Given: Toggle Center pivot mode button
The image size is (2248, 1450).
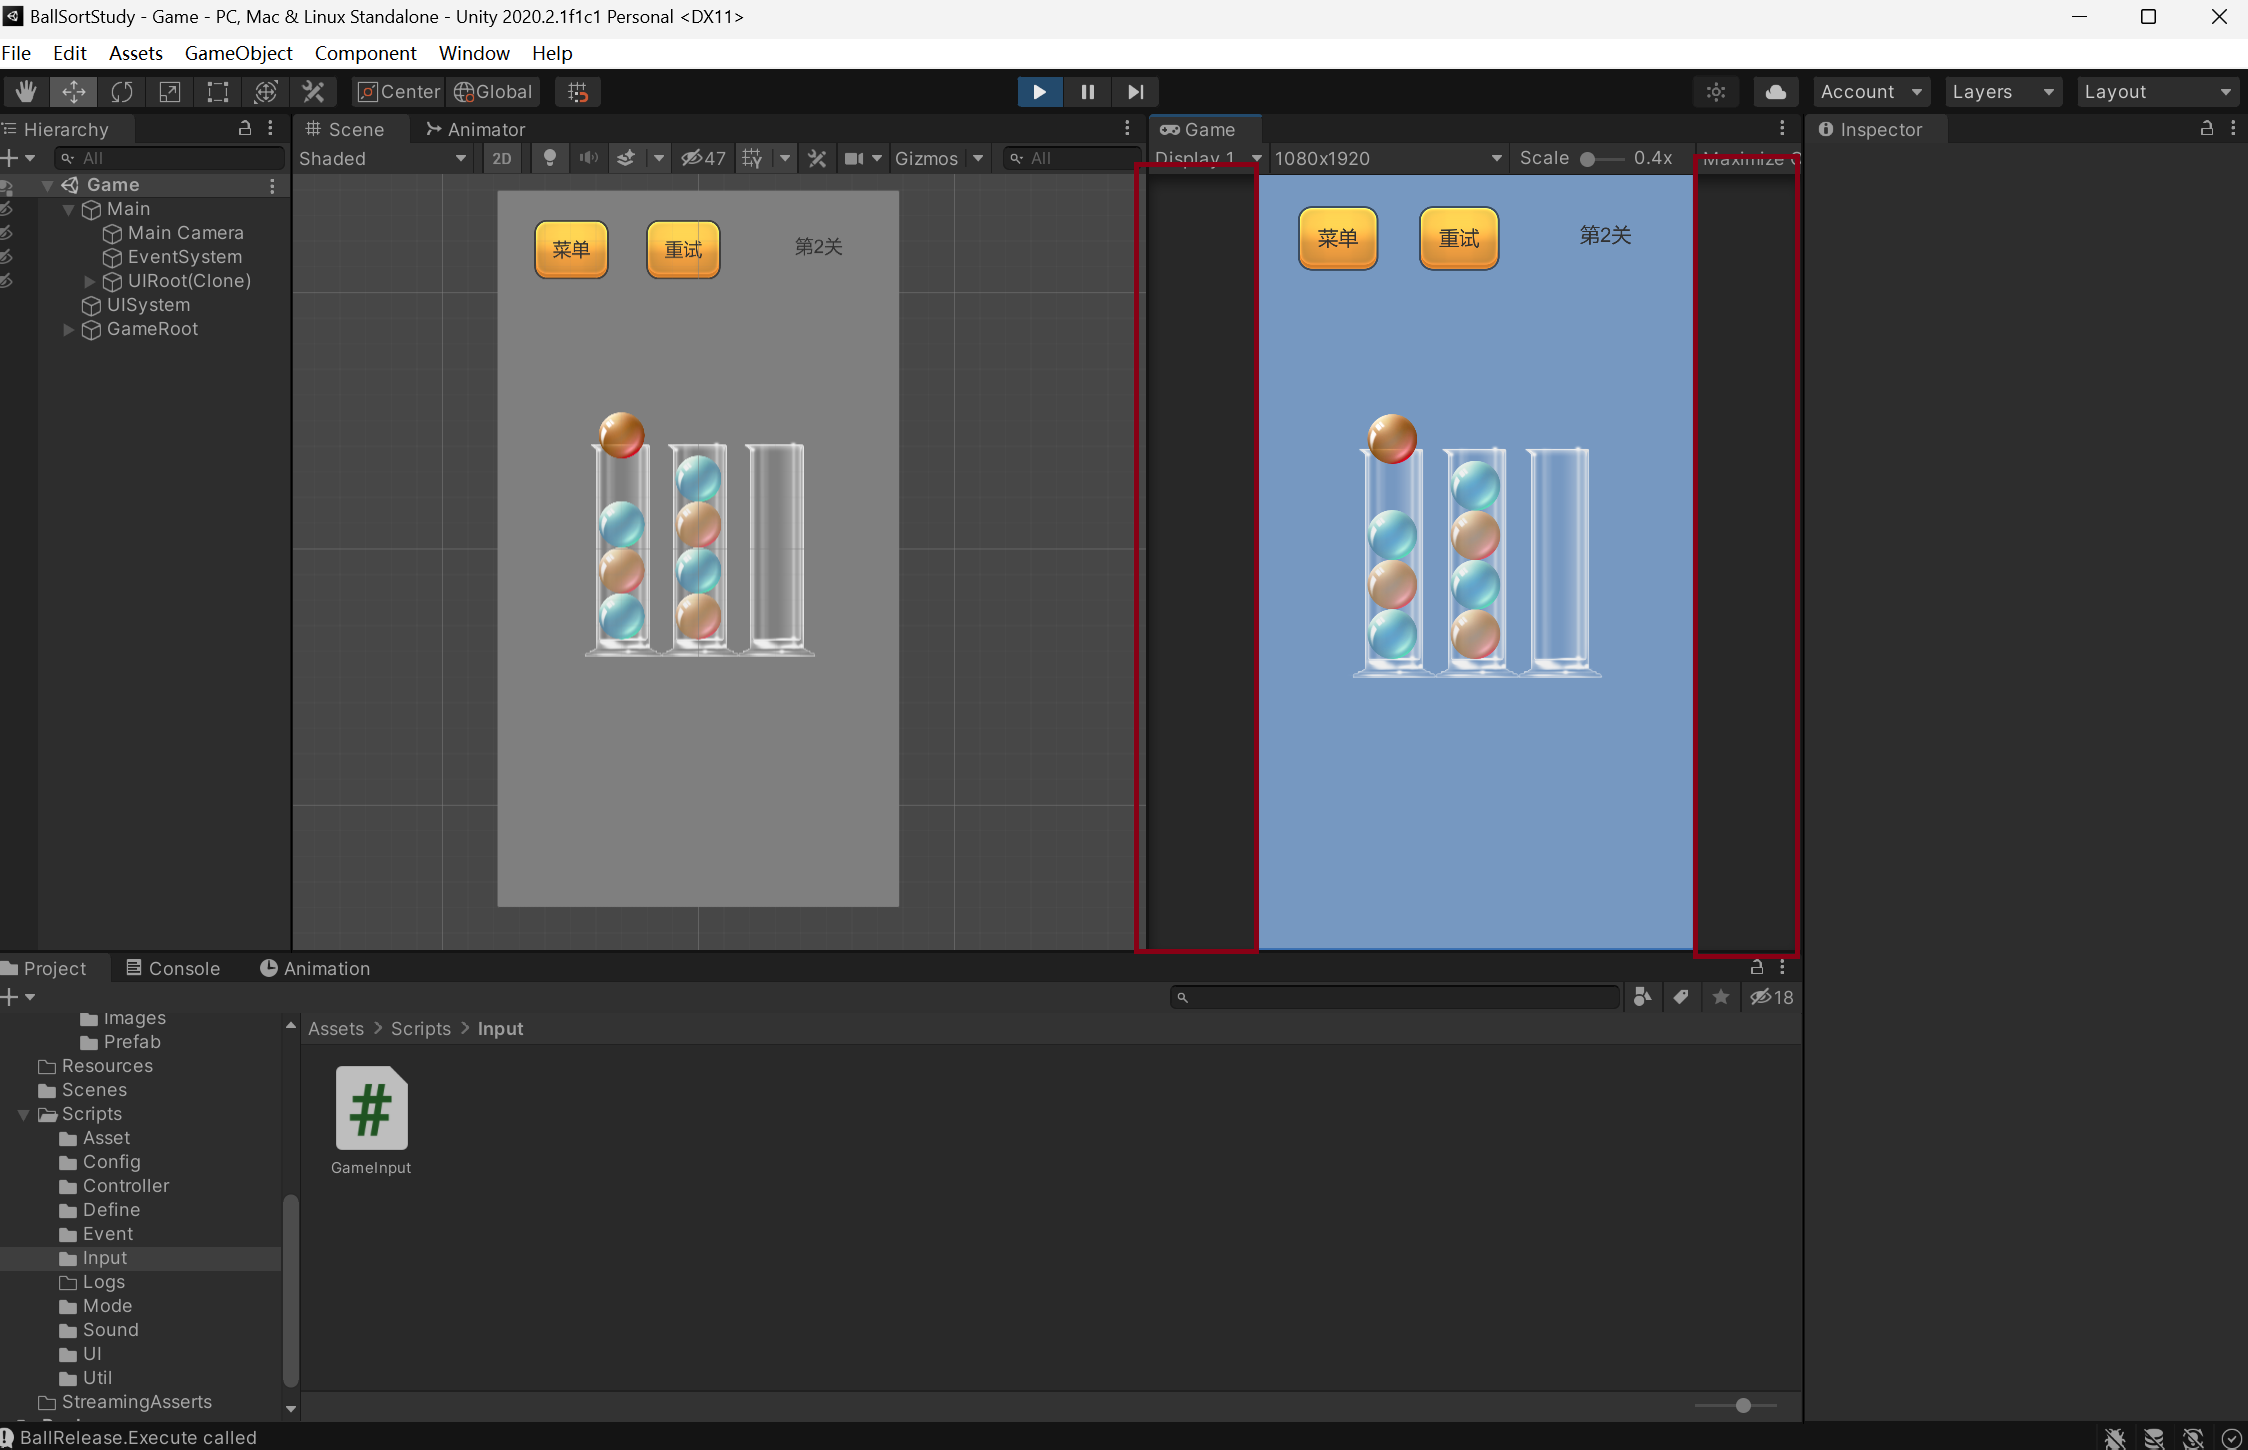Looking at the screenshot, I should tap(399, 92).
